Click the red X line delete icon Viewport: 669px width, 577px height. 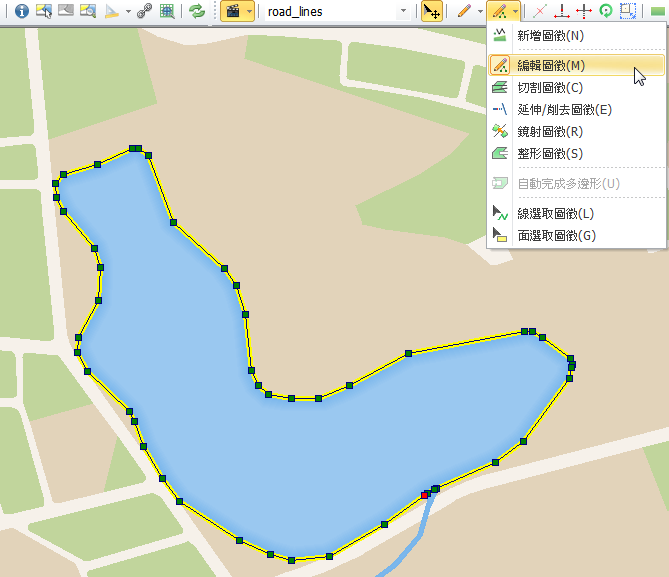tap(540, 11)
